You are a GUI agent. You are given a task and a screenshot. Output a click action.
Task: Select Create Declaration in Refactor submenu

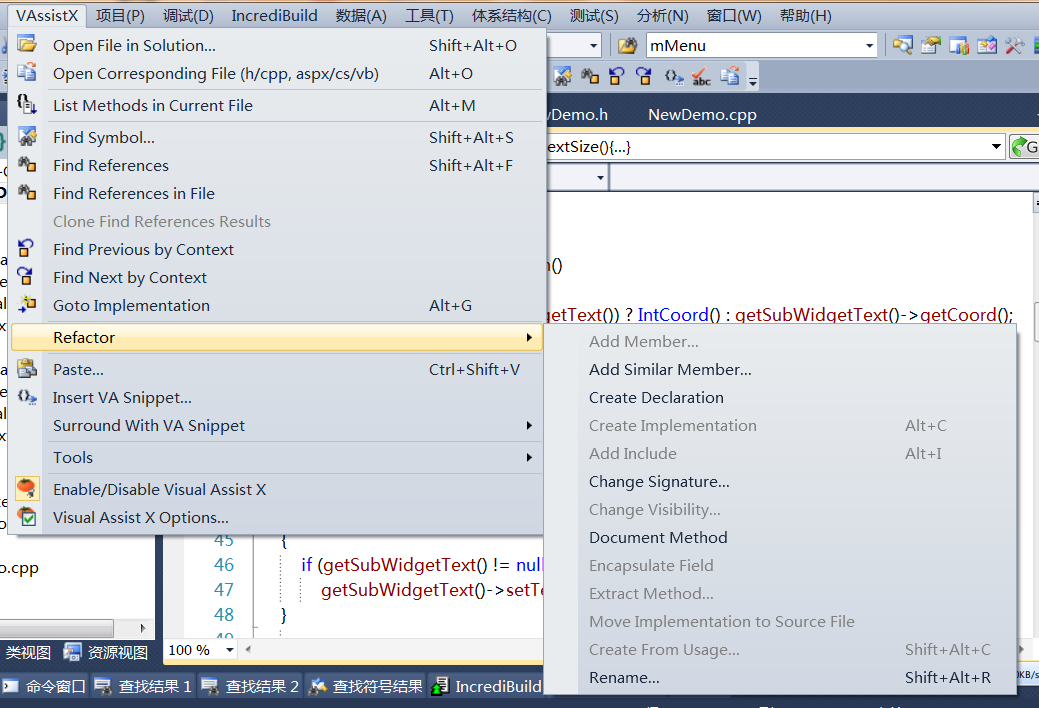coord(656,397)
